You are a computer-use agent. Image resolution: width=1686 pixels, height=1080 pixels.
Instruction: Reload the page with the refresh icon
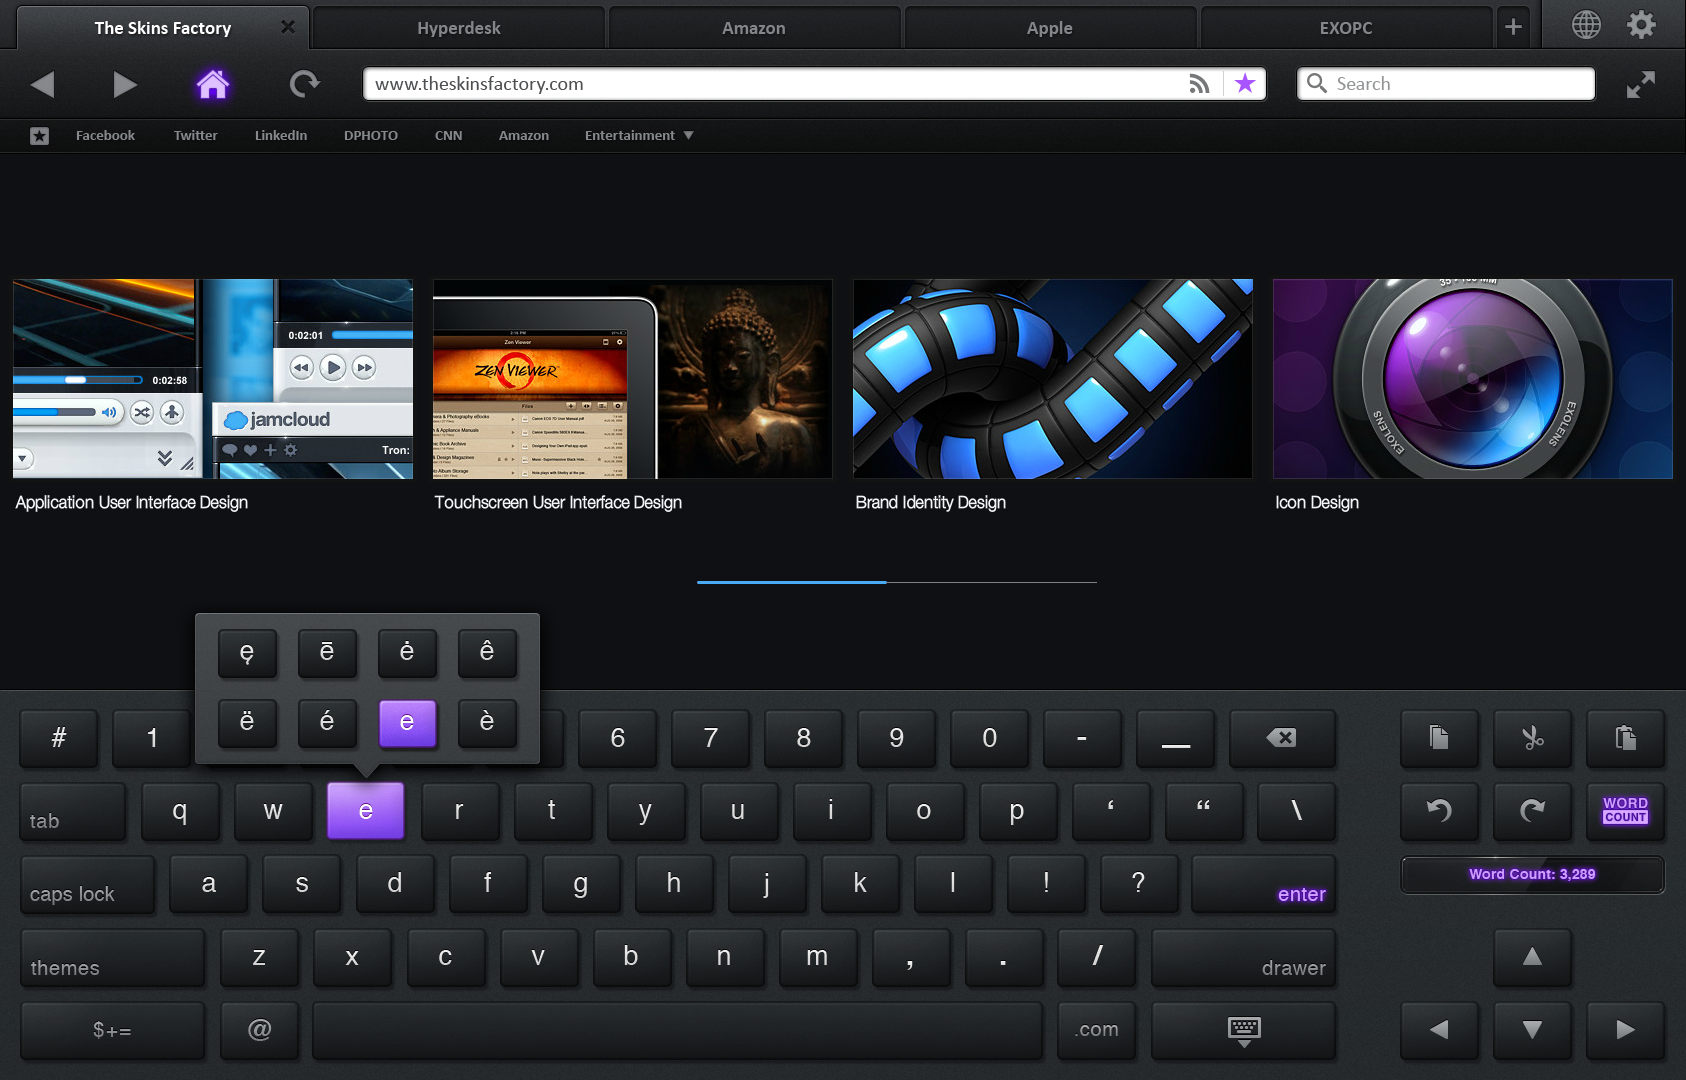(x=304, y=84)
